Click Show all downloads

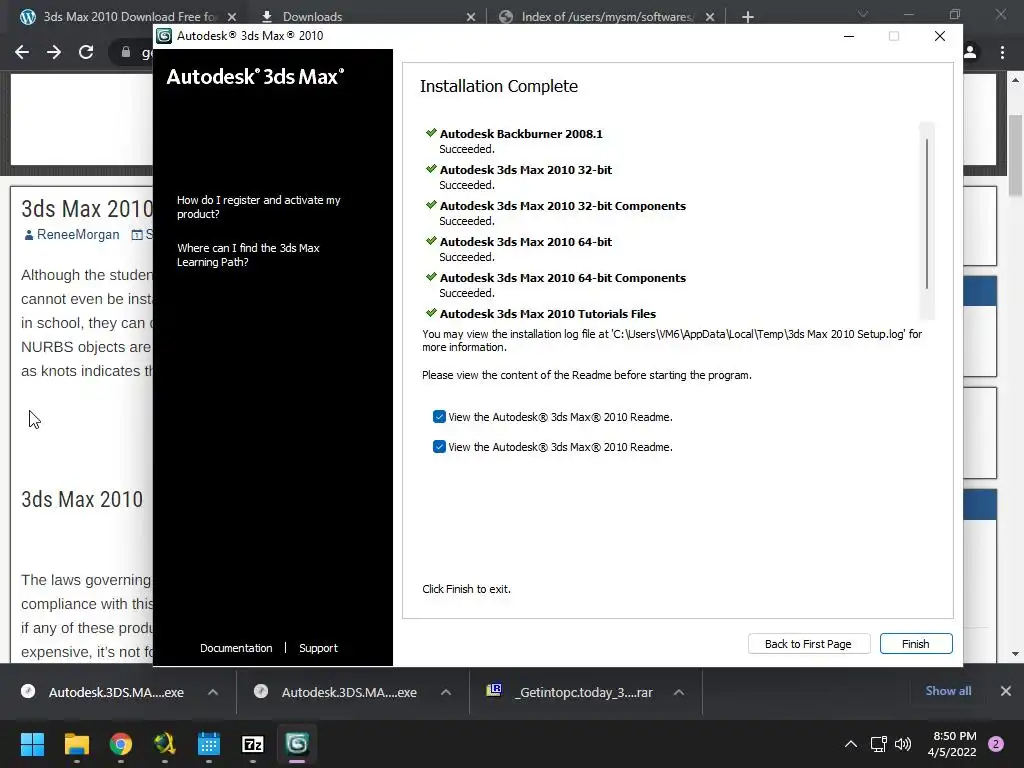(x=948, y=691)
